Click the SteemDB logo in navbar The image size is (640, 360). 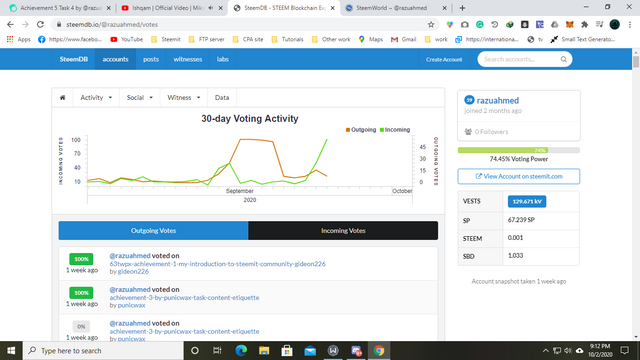click(x=73, y=59)
